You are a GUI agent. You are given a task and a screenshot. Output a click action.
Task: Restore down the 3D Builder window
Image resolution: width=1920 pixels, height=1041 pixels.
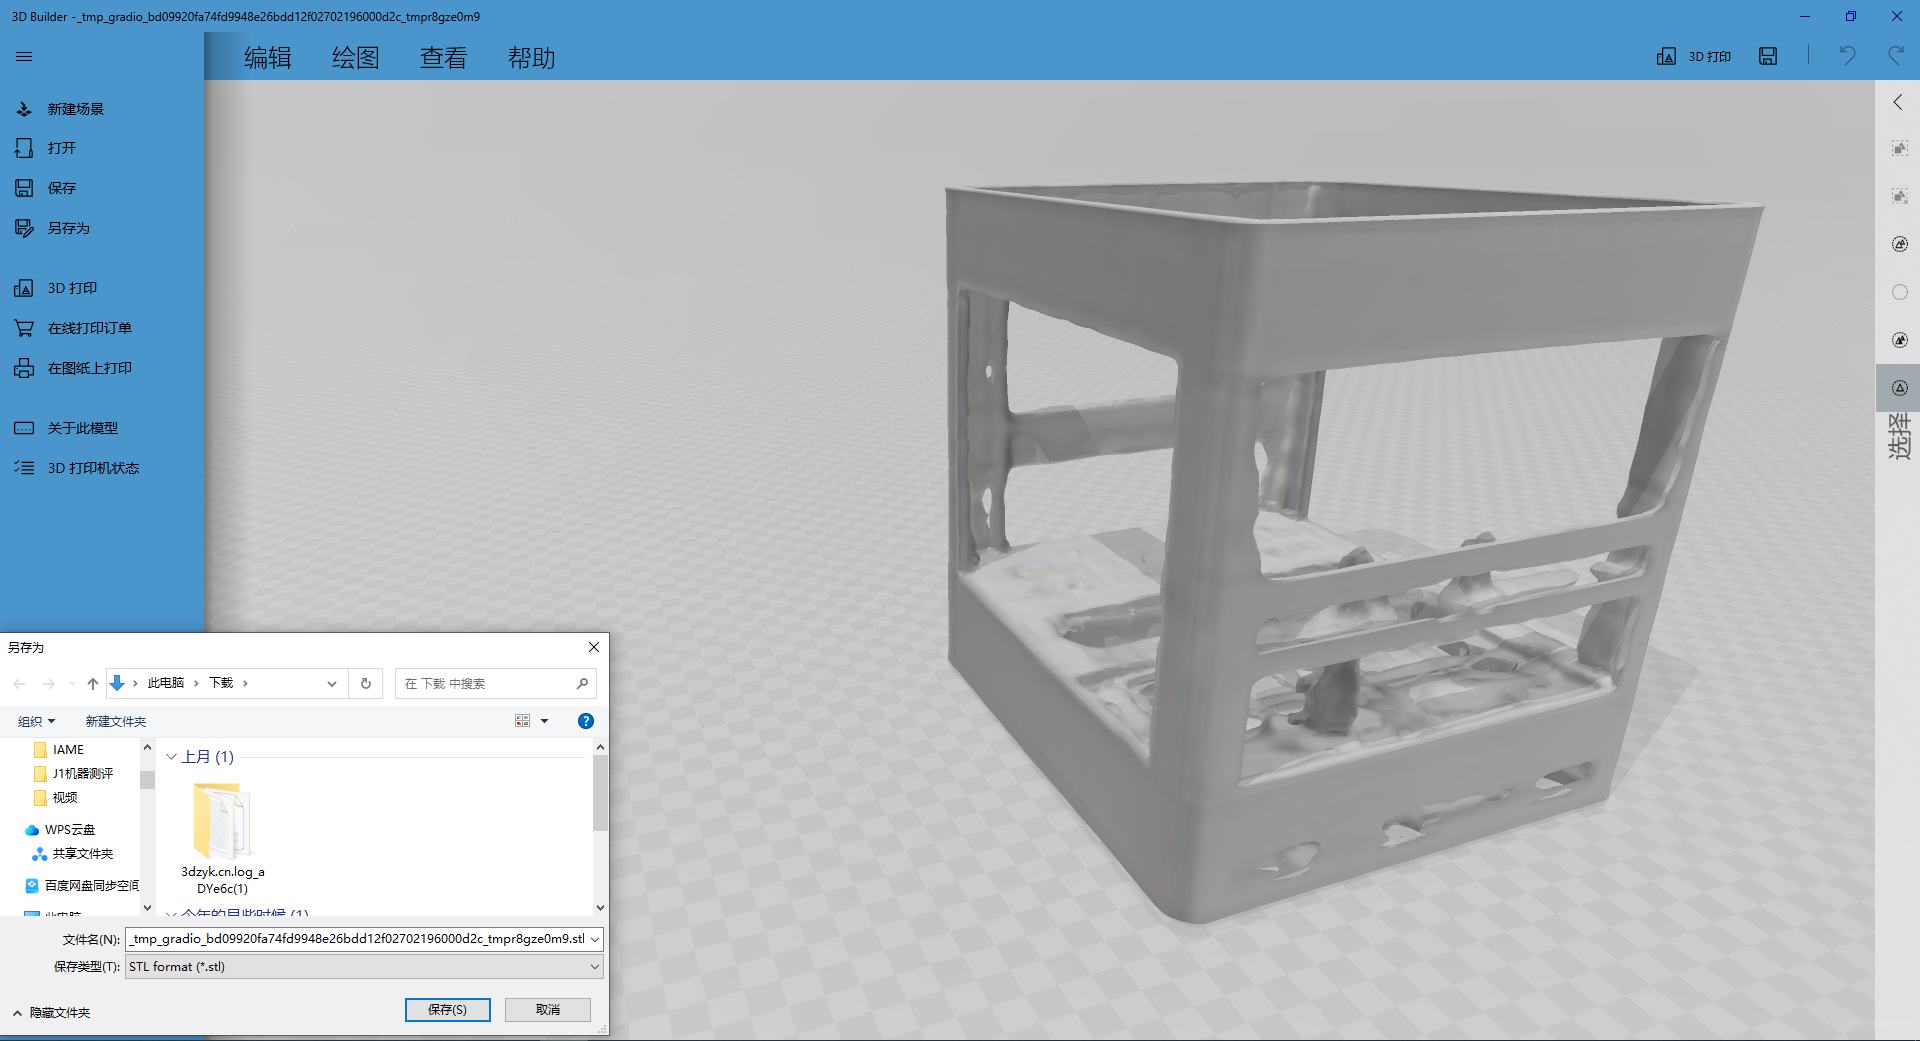(1850, 16)
